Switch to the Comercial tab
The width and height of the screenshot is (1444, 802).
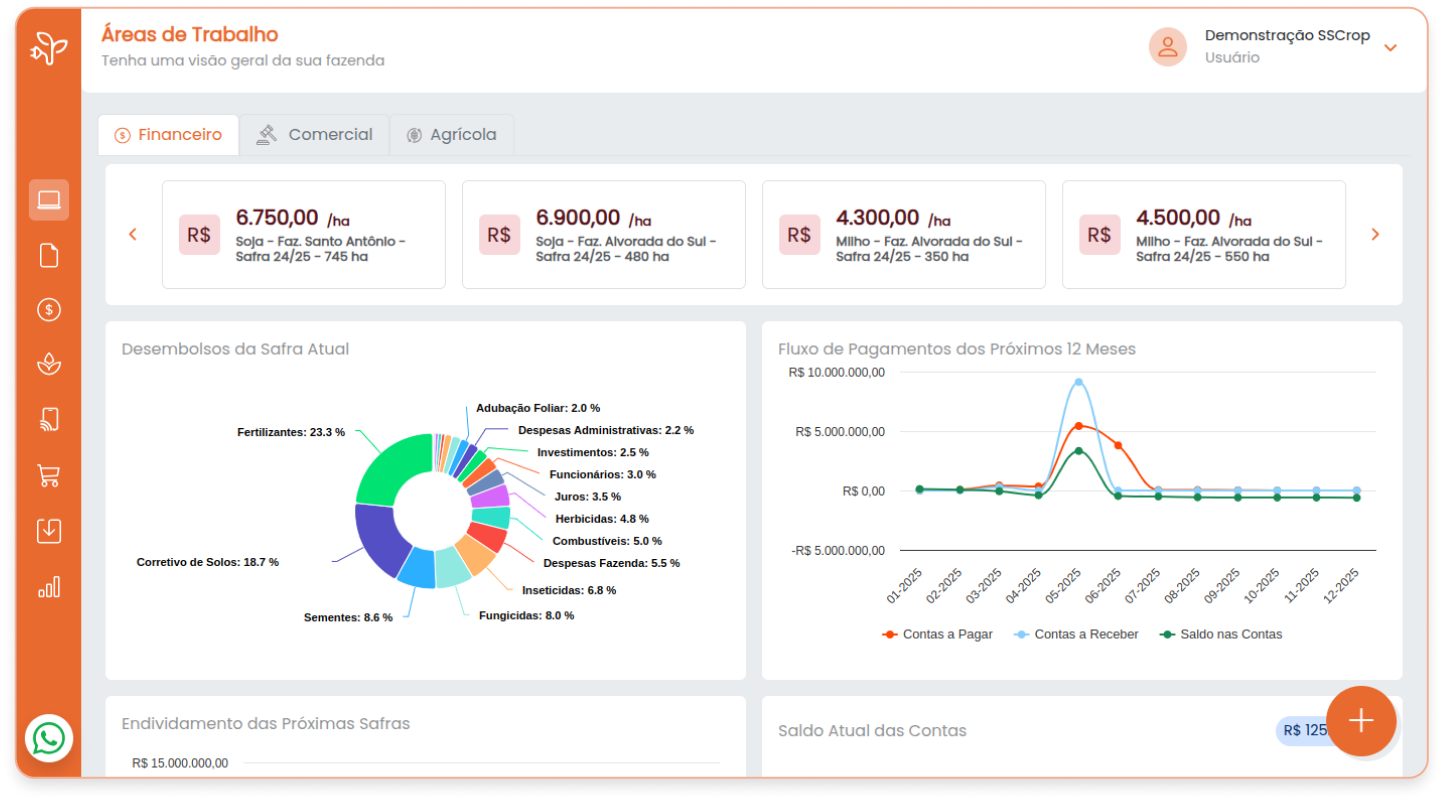click(315, 134)
